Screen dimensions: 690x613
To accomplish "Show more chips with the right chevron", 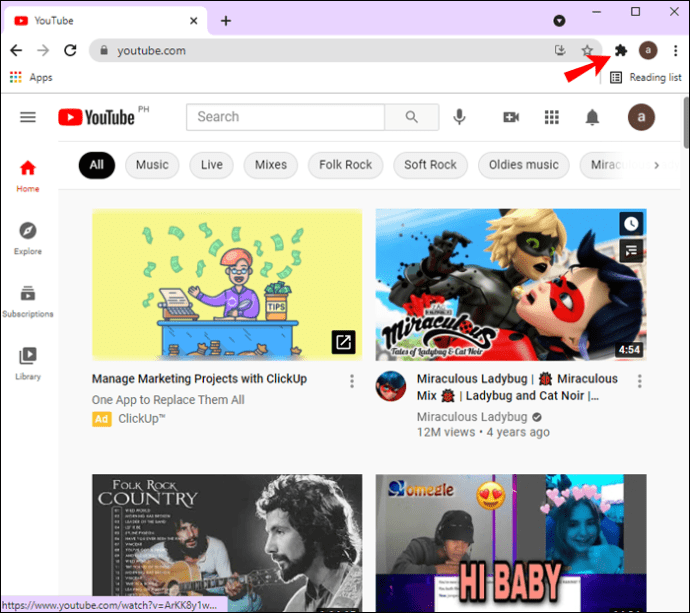I will coord(657,165).
